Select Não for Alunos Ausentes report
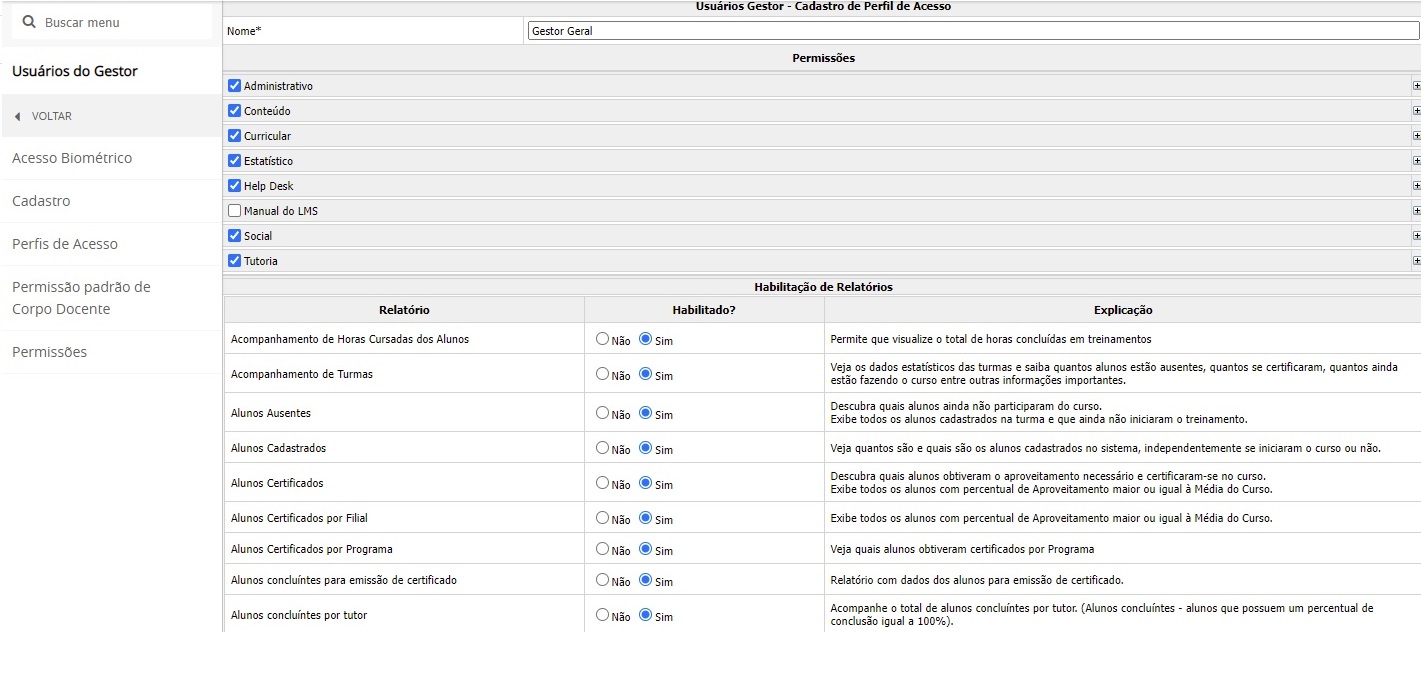 (x=602, y=412)
